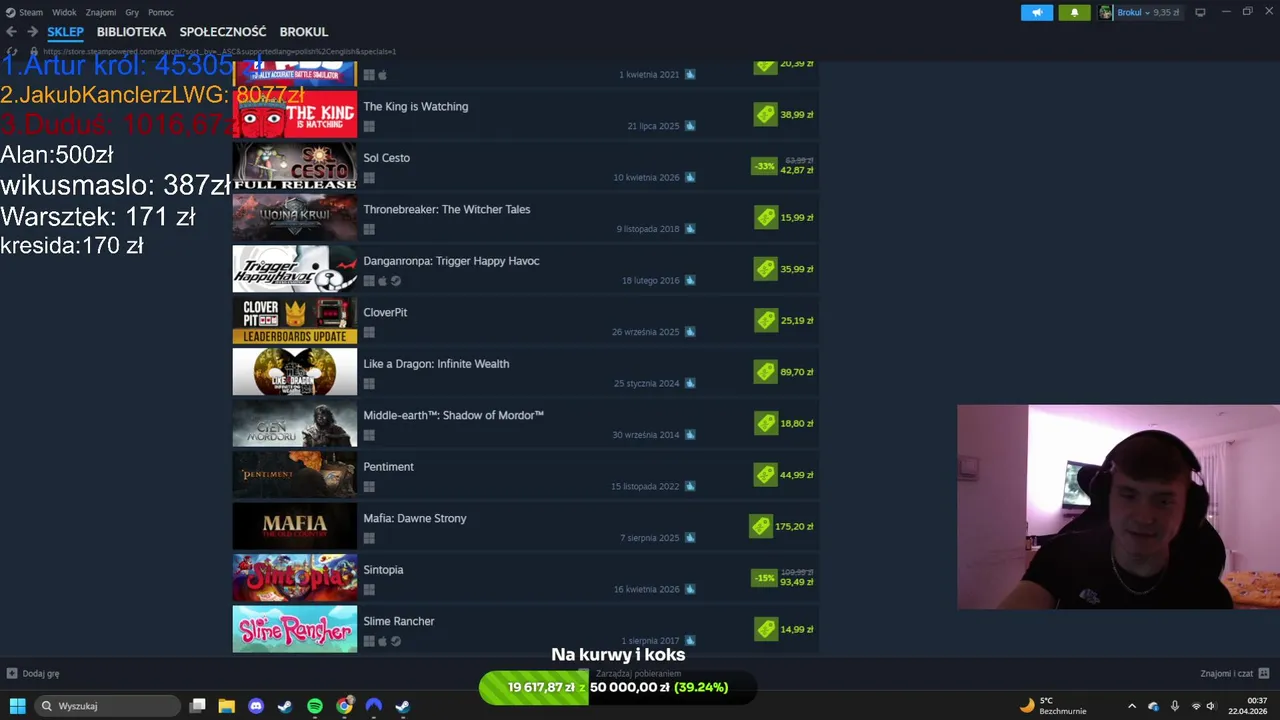Screen dimensions: 1280x720
Task: Click Zarządzaj pobieraniem downloads link
Action: tap(640, 674)
